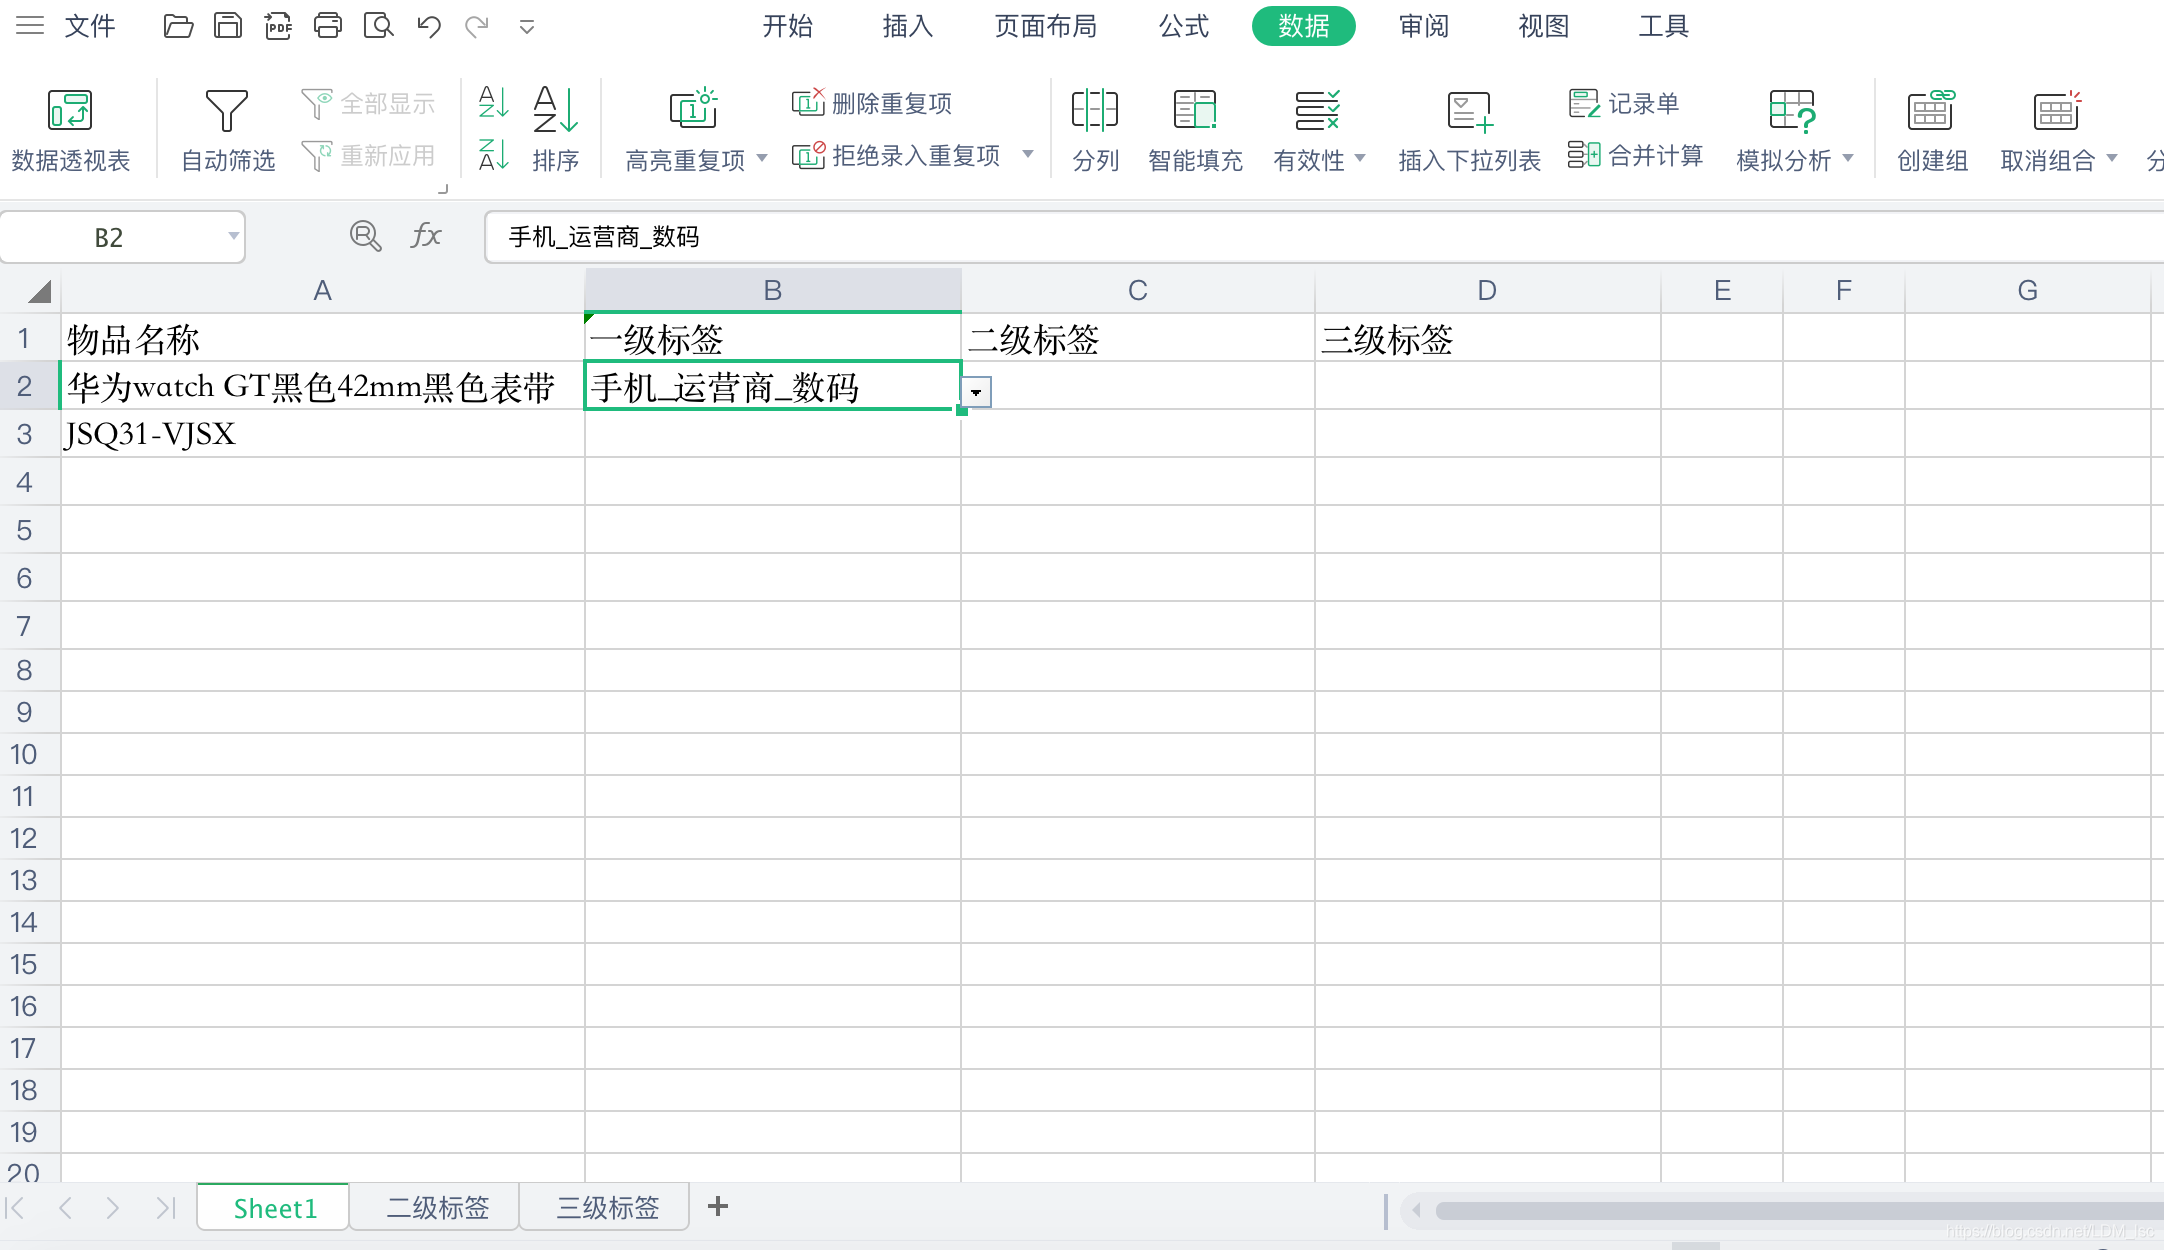Open the Name Box dropdown arrow

coord(233,237)
